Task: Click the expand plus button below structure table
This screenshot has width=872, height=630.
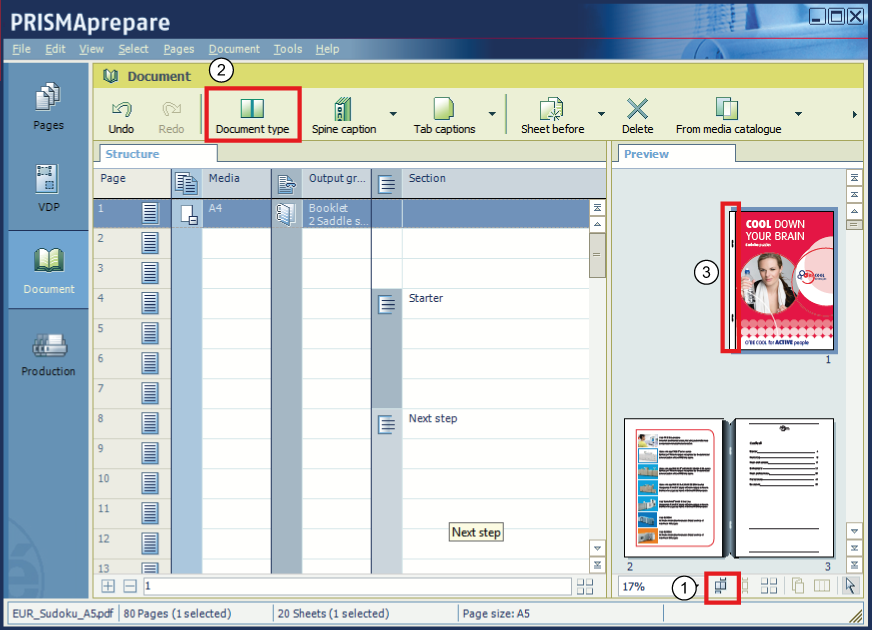Action: pos(108,587)
